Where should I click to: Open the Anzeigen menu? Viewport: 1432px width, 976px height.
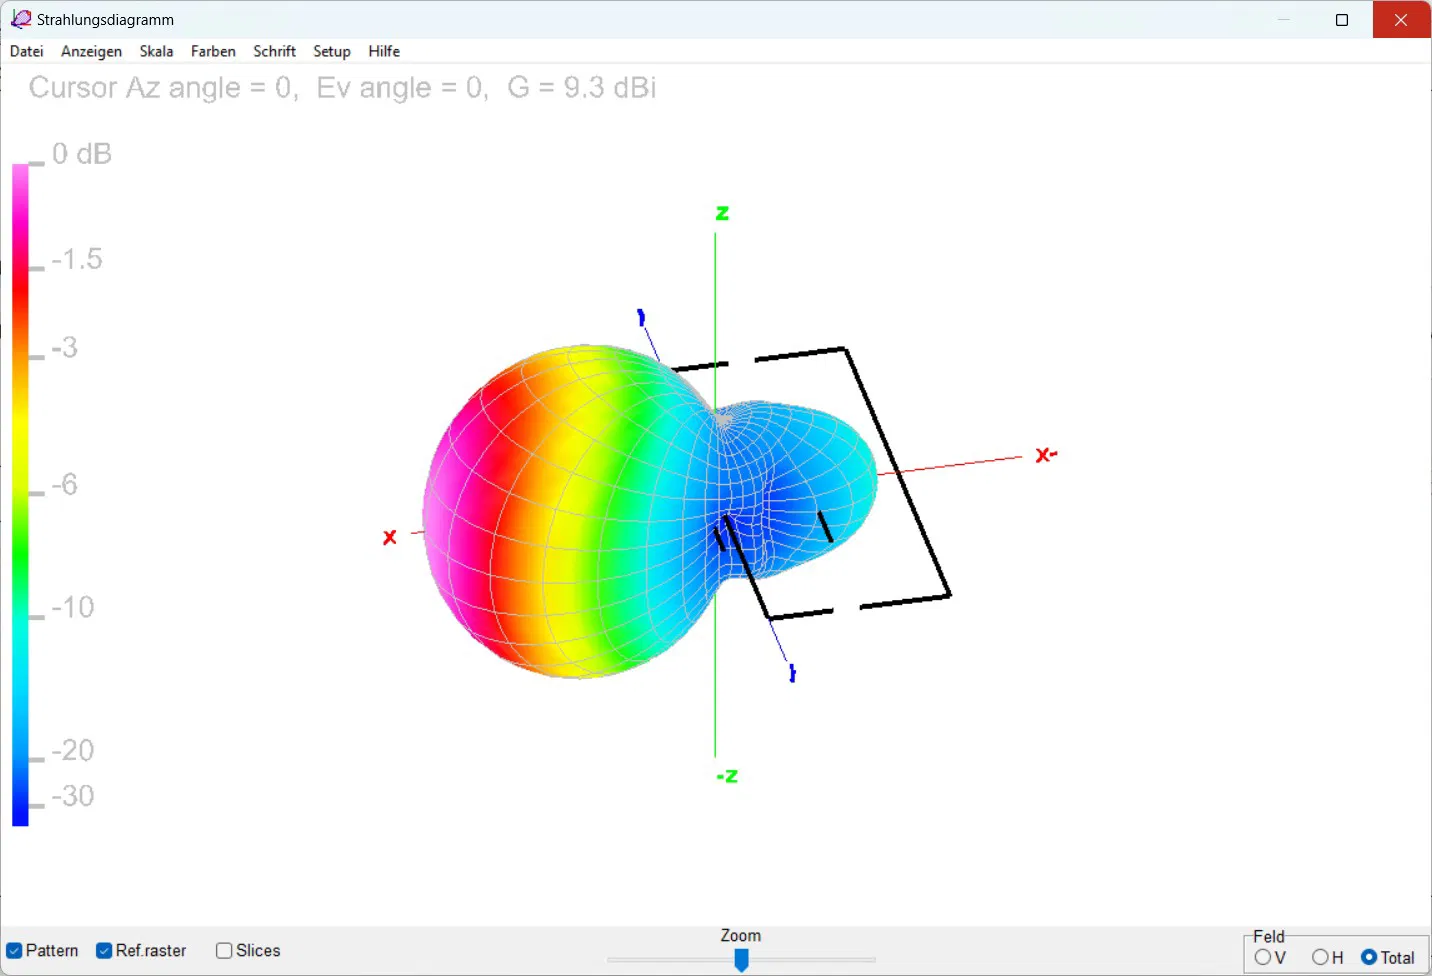(91, 51)
